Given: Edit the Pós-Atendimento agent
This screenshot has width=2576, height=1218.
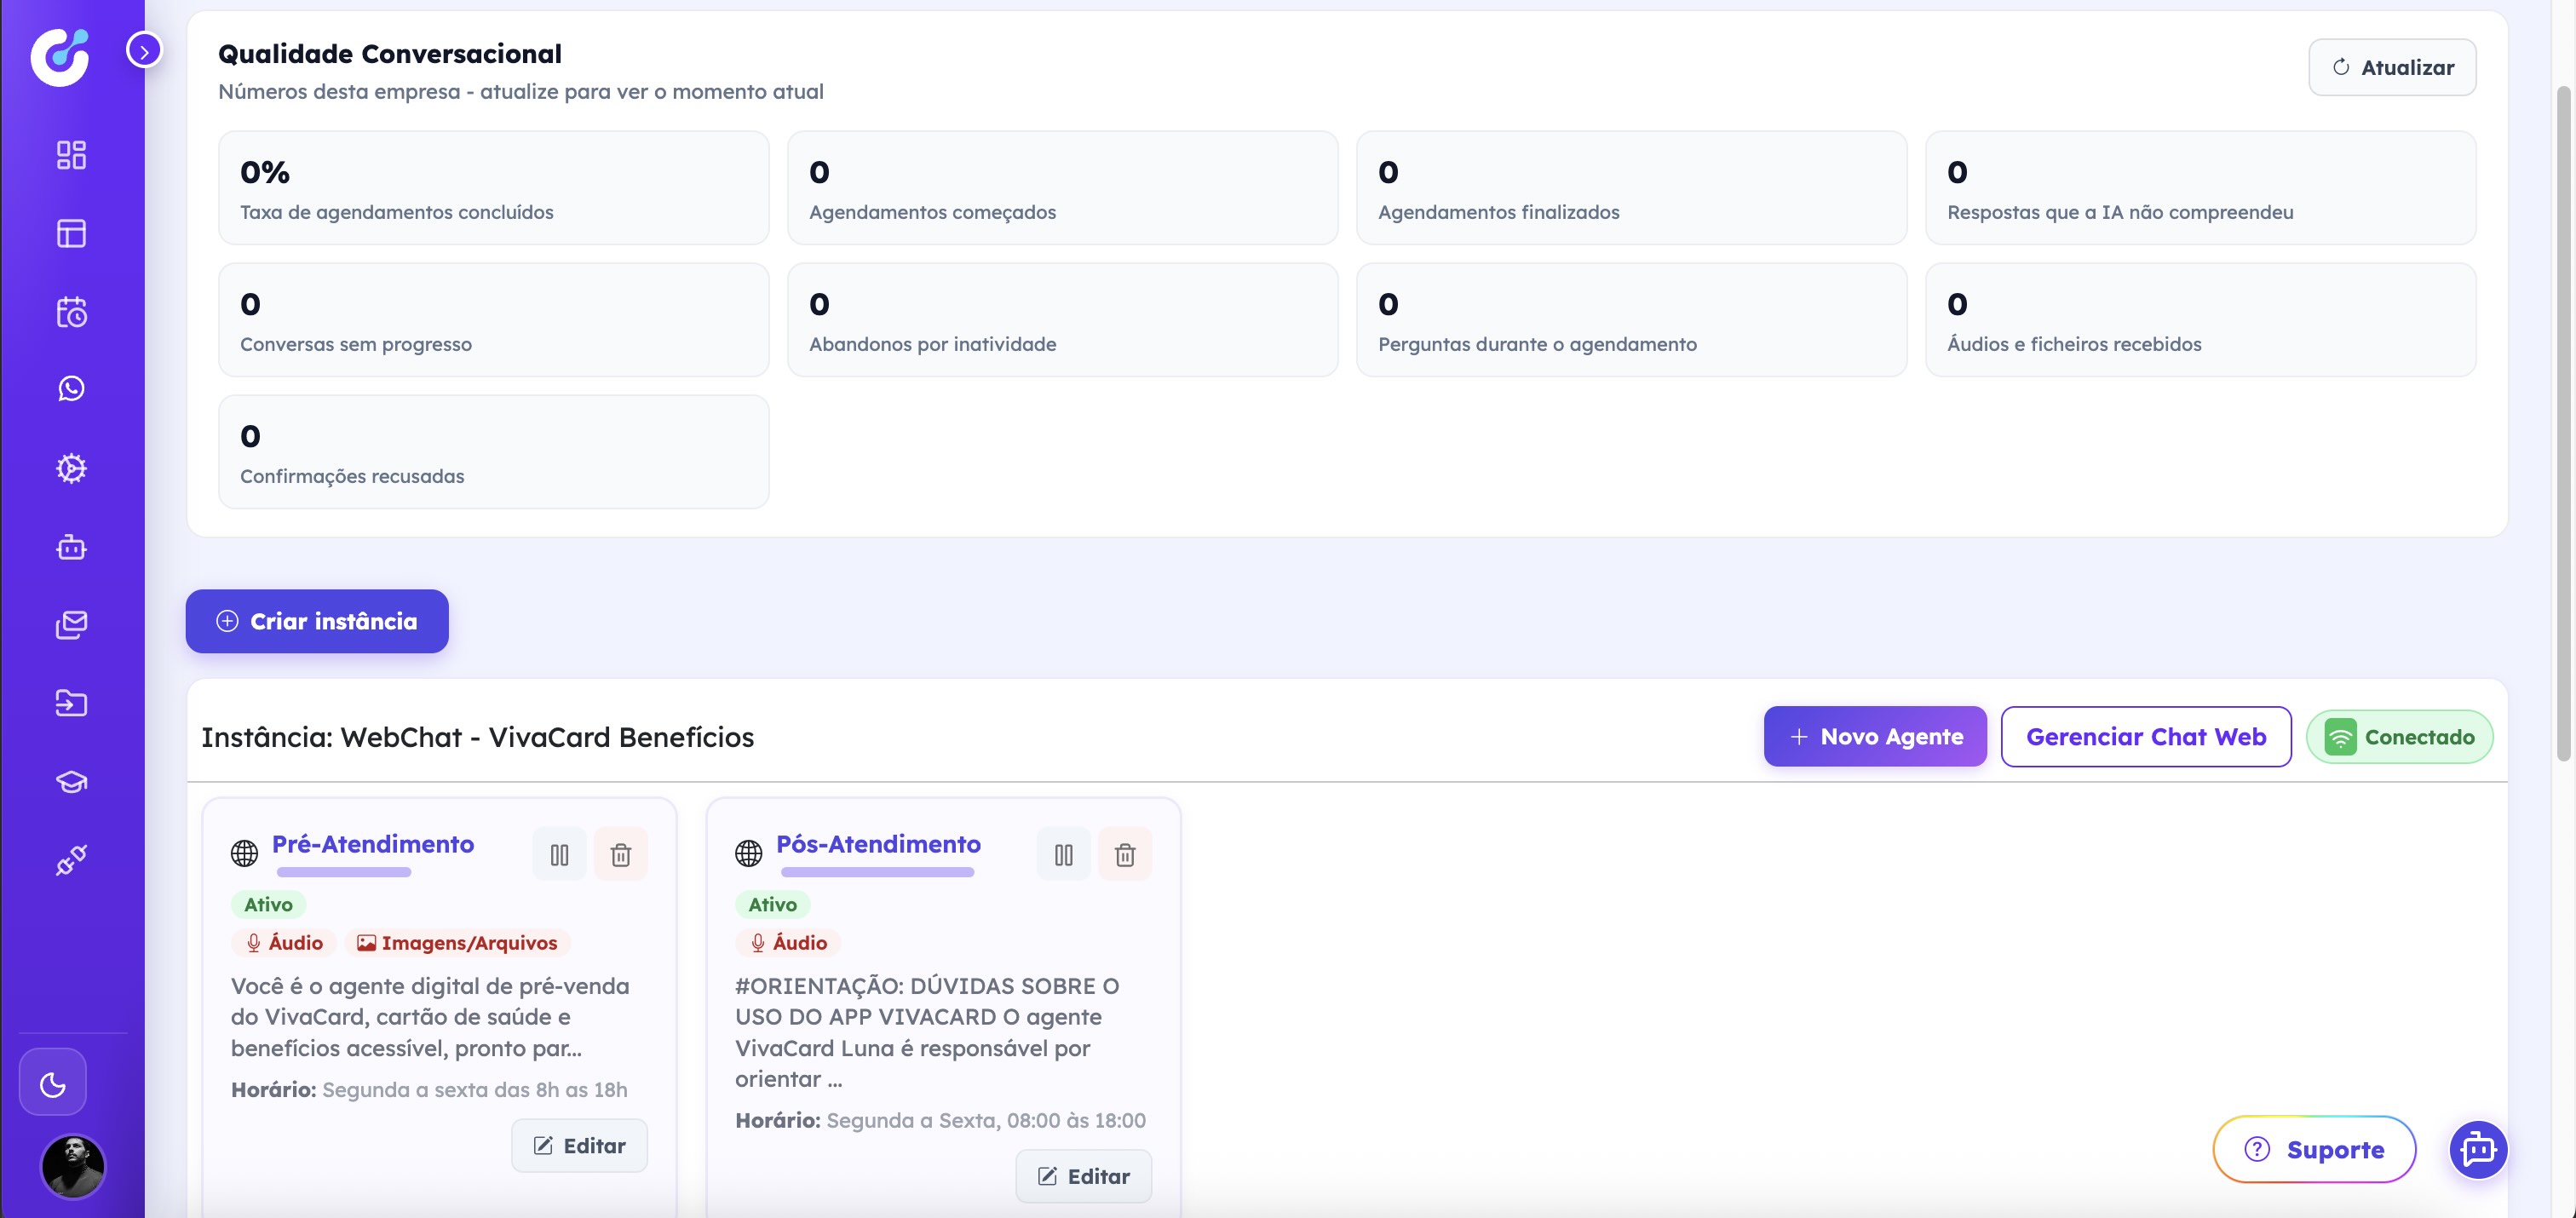Looking at the screenshot, I should (1084, 1176).
